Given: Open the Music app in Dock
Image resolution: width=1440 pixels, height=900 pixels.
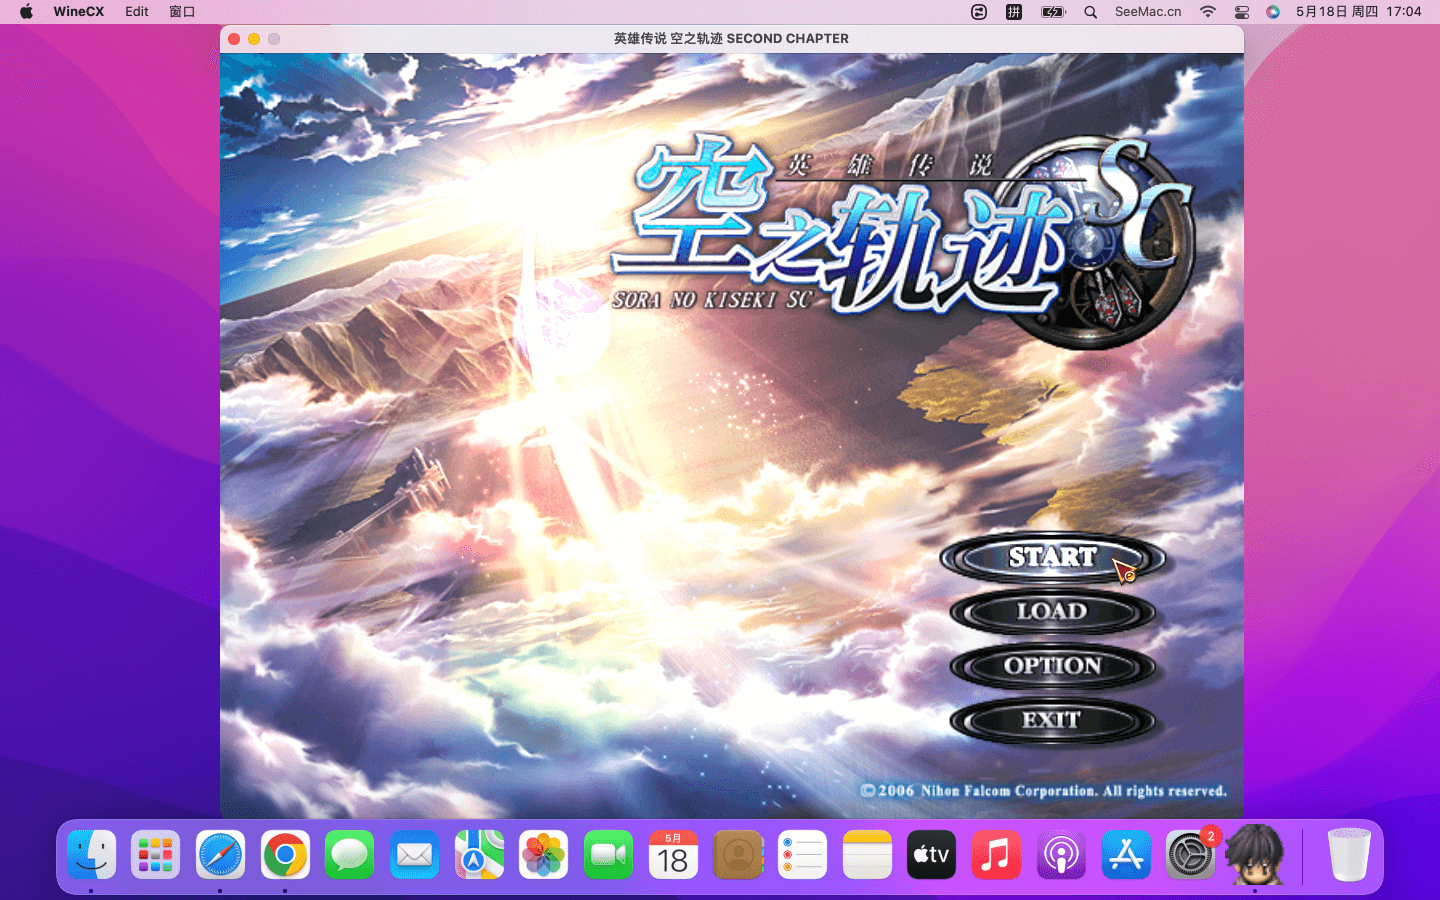Looking at the screenshot, I should click(996, 855).
